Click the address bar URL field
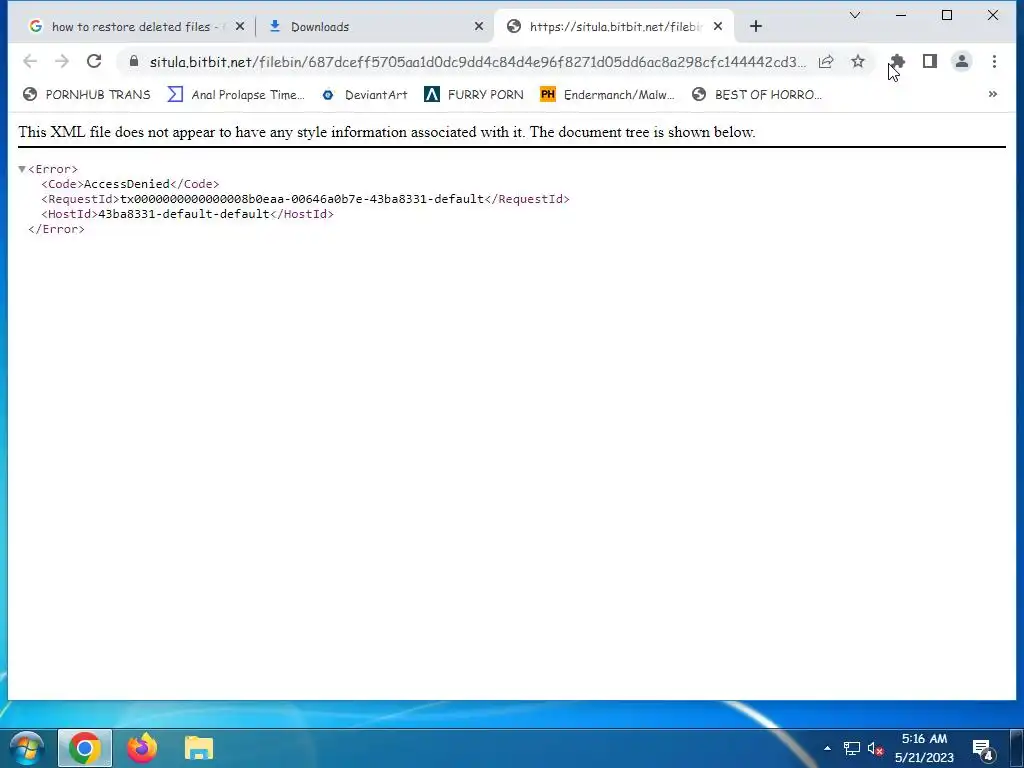 point(477,61)
